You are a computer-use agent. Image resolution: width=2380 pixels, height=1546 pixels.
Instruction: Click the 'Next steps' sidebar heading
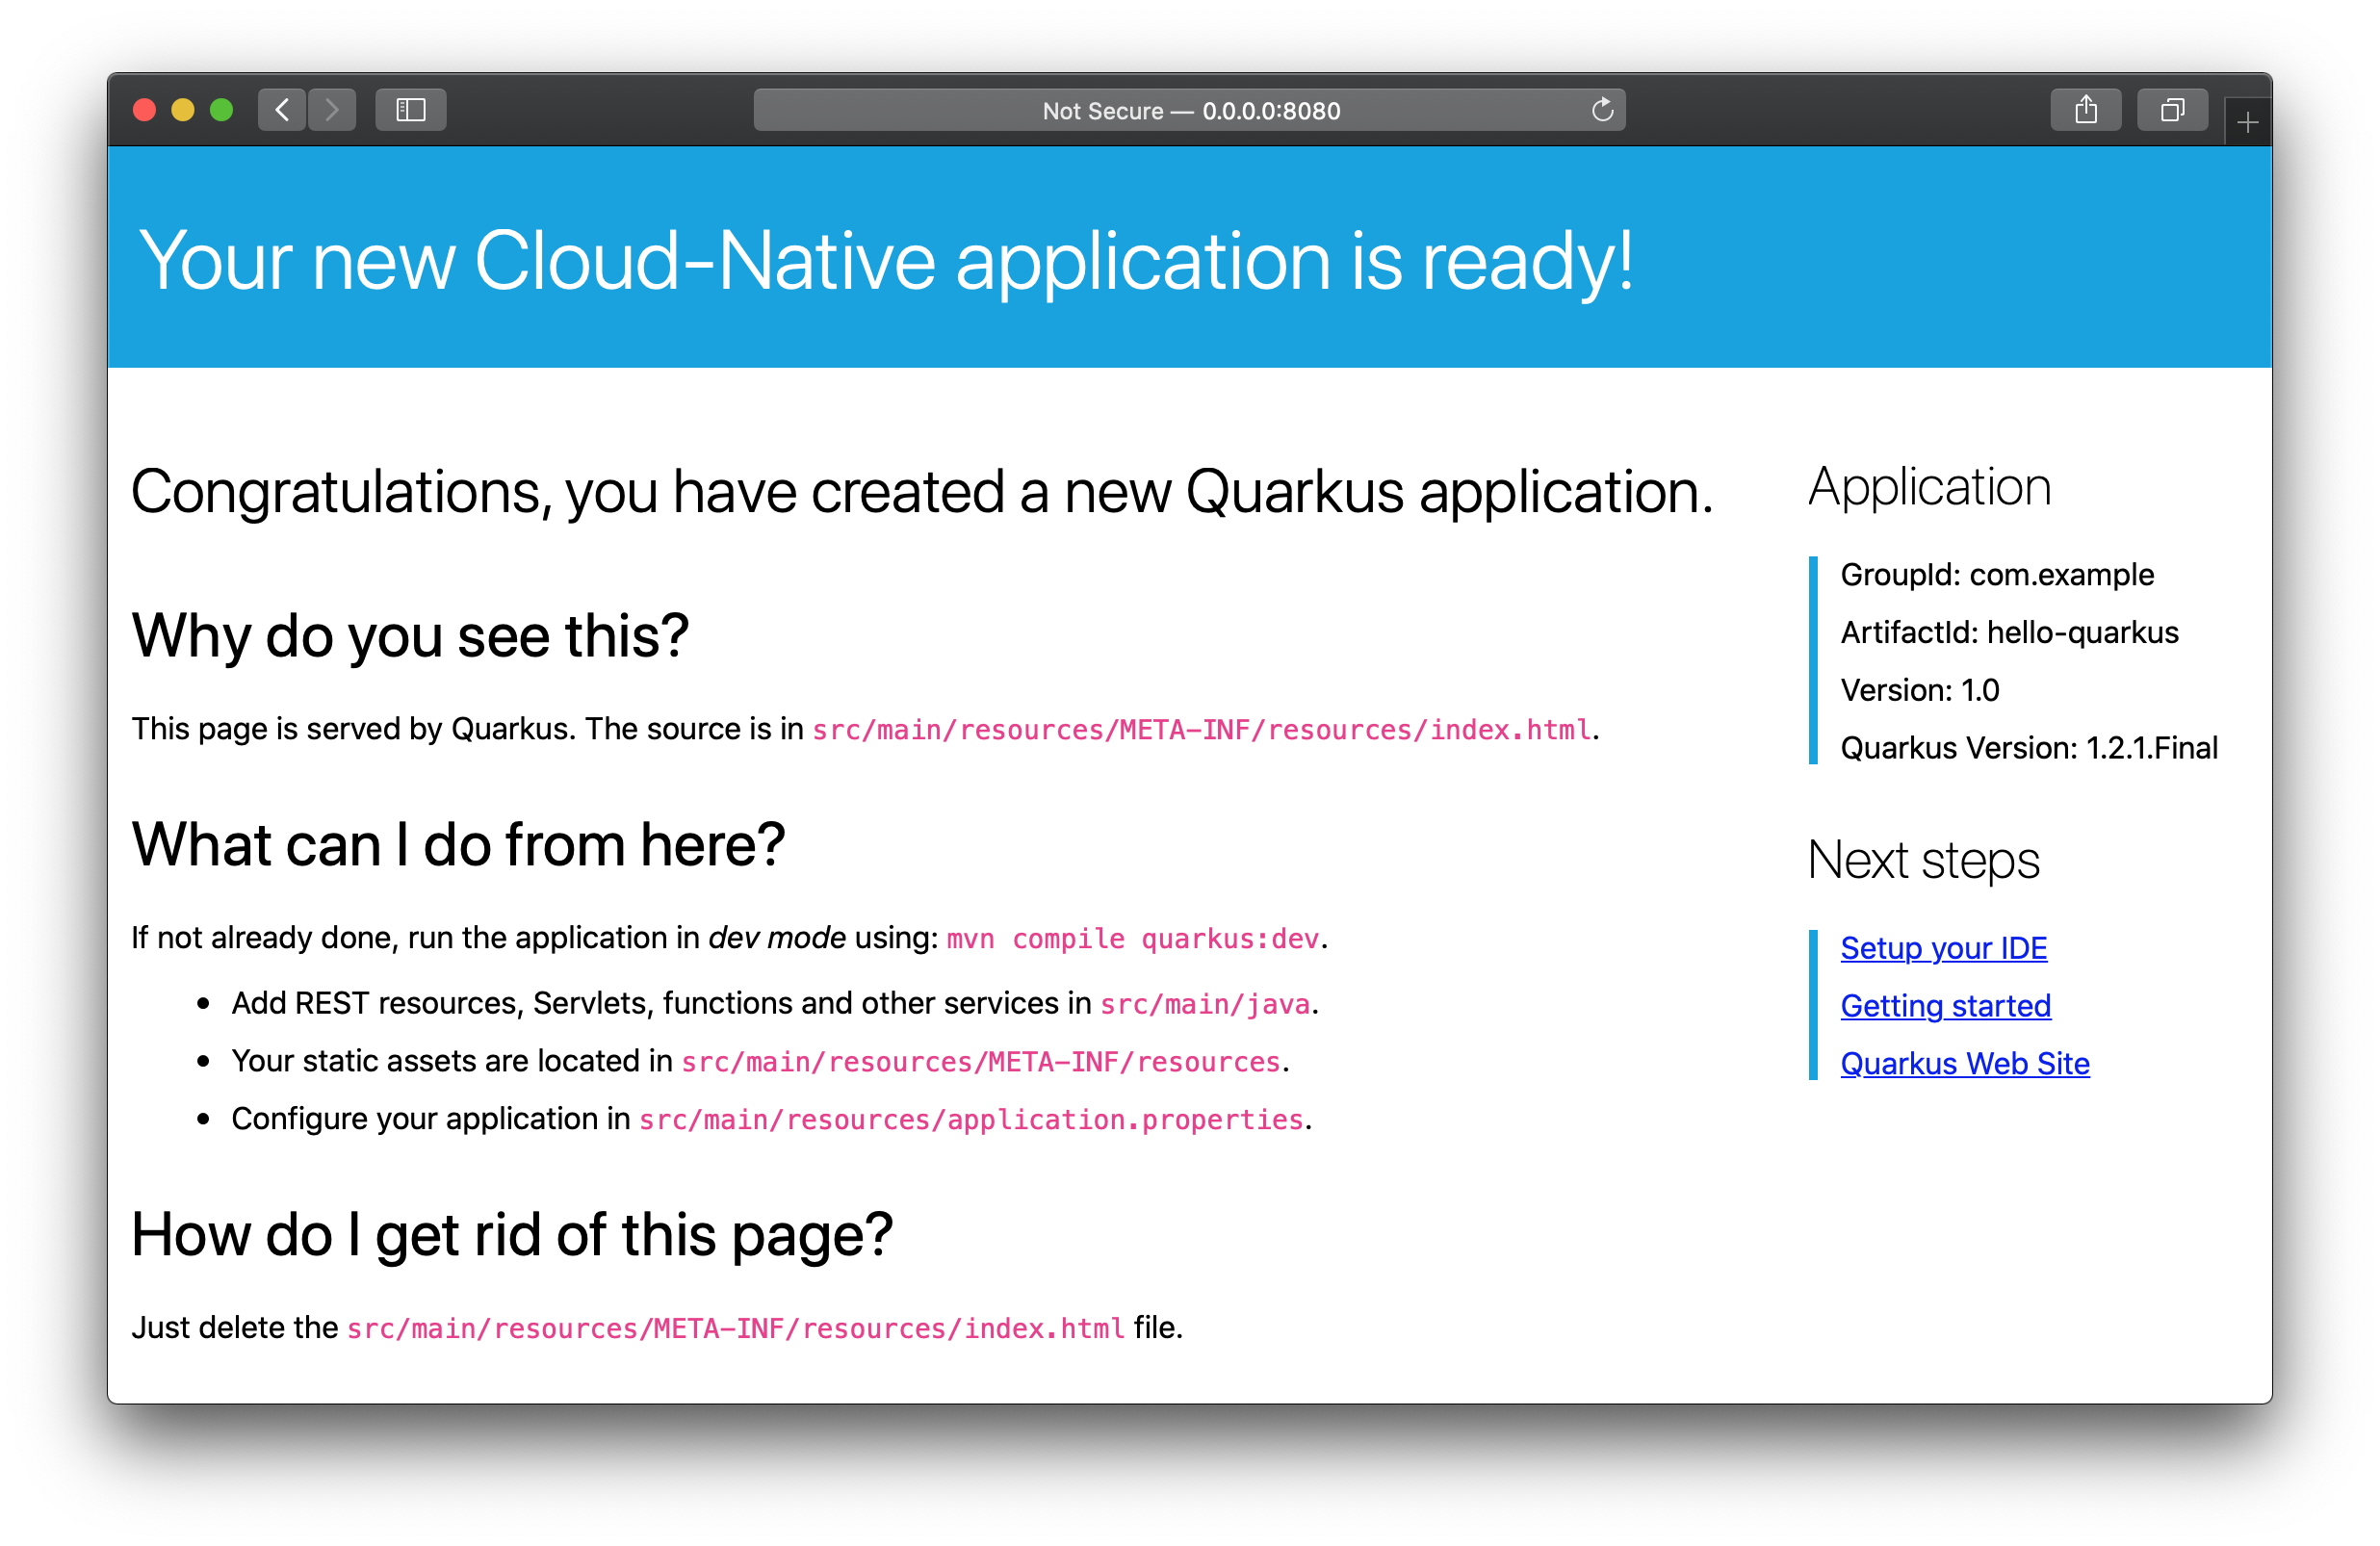1924,861
